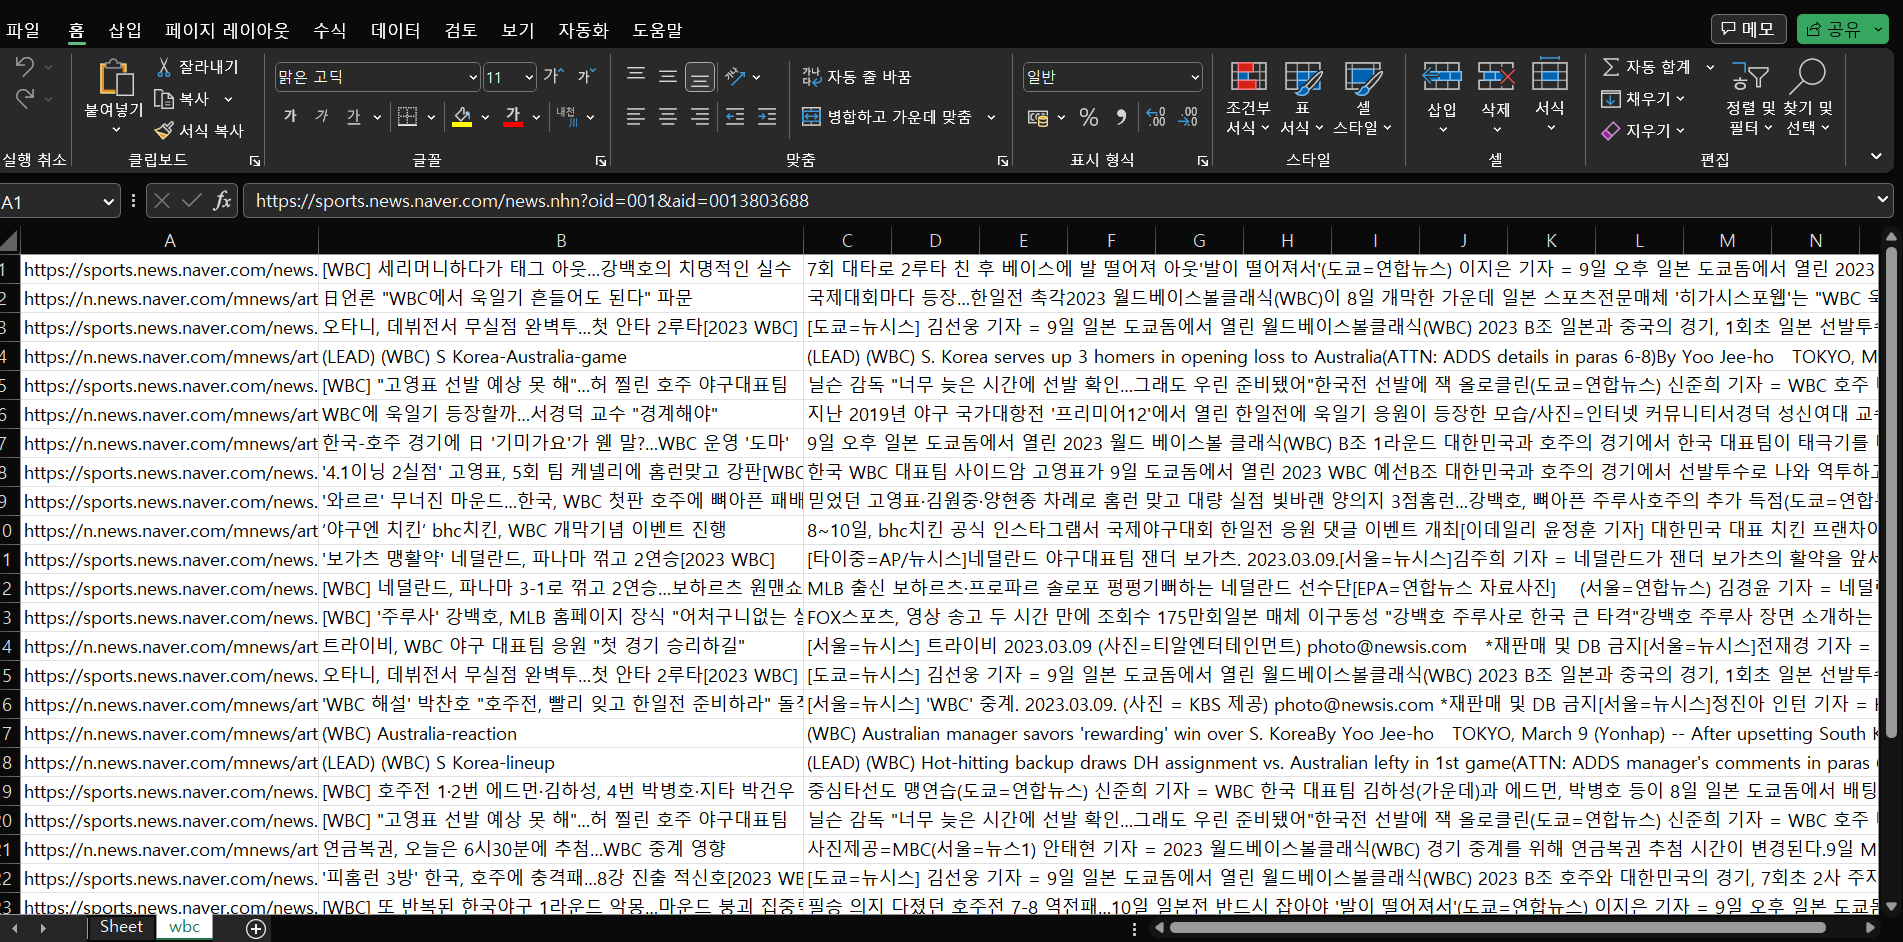Click the text orientation icon
The width and height of the screenshot is (1903, 942).
736,76
